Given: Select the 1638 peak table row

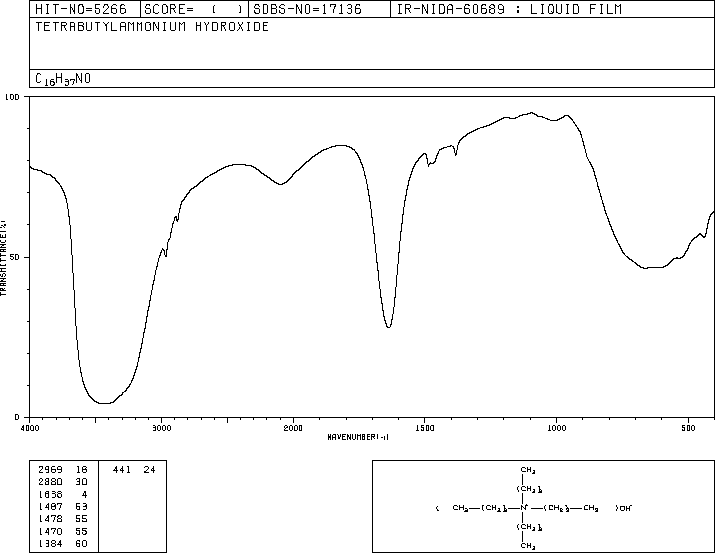Looking at the screenshot, I should pyautogui.click(x=63, y=494).
